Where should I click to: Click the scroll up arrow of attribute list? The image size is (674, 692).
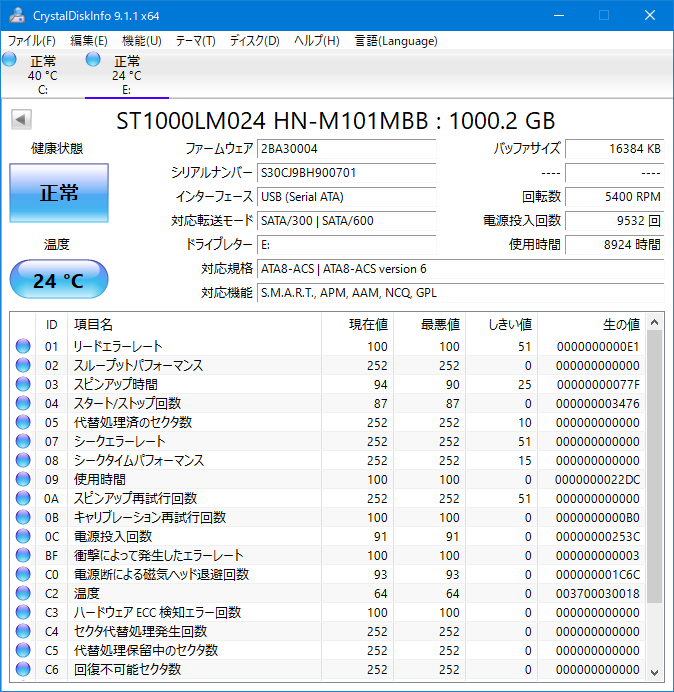pos(655,323)
